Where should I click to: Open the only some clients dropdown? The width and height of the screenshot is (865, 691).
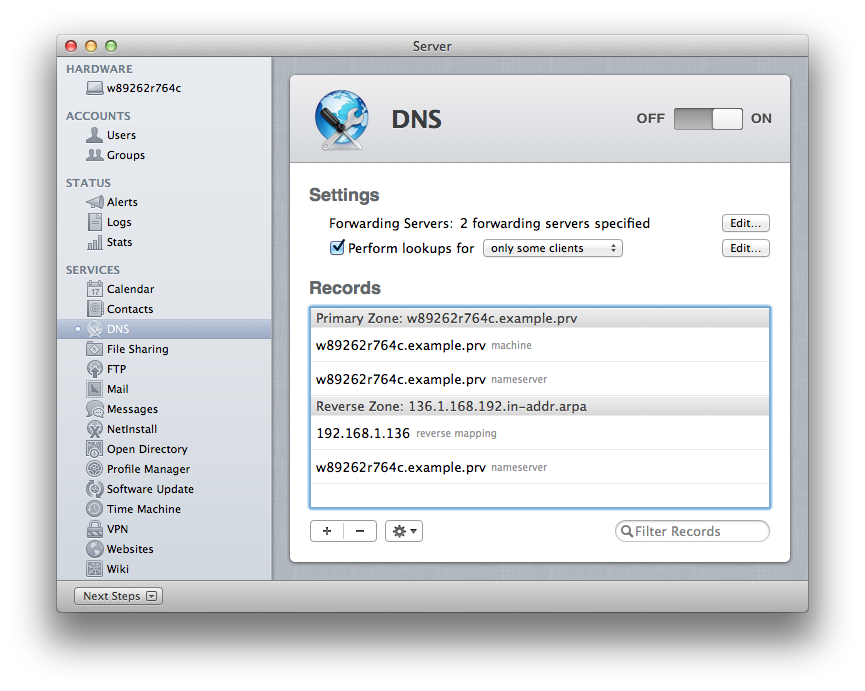pos(552,247)
